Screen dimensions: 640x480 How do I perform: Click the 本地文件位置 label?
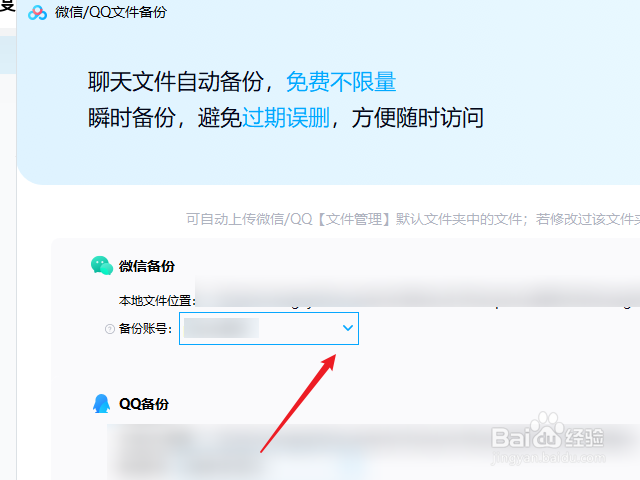pos(157,301)
